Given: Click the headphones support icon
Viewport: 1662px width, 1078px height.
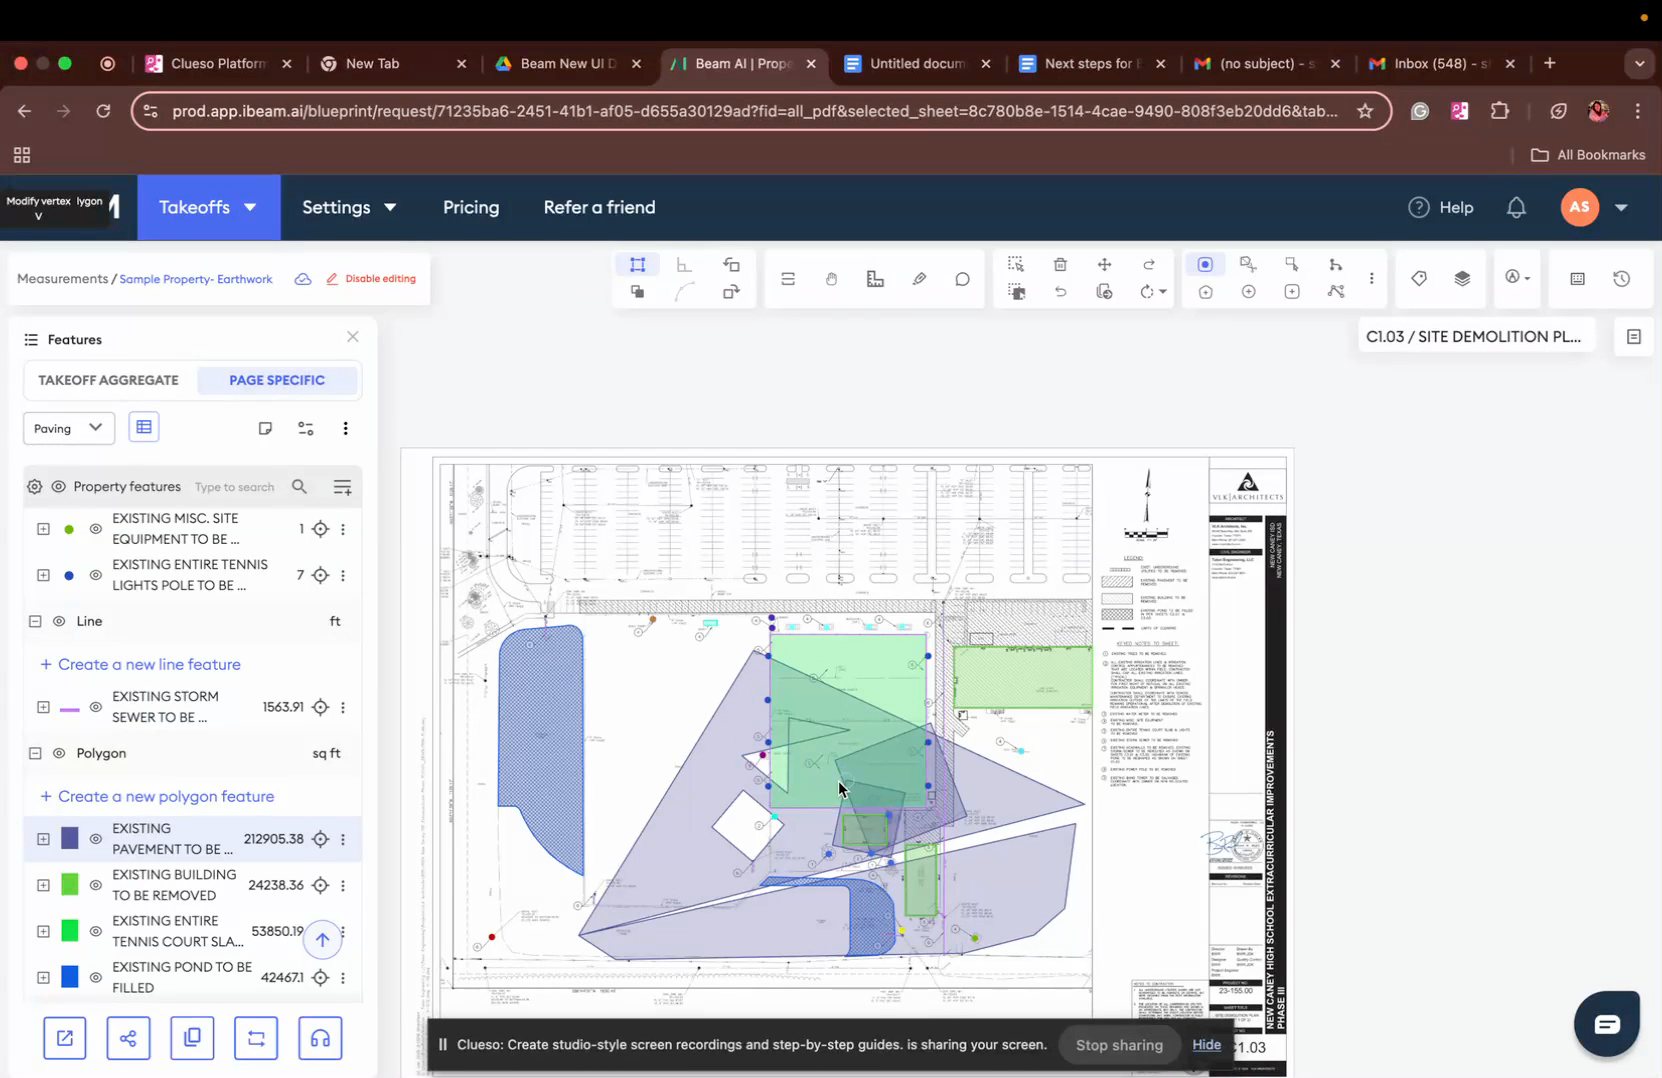Looking at the screenshot, I should pos(320,1038).
